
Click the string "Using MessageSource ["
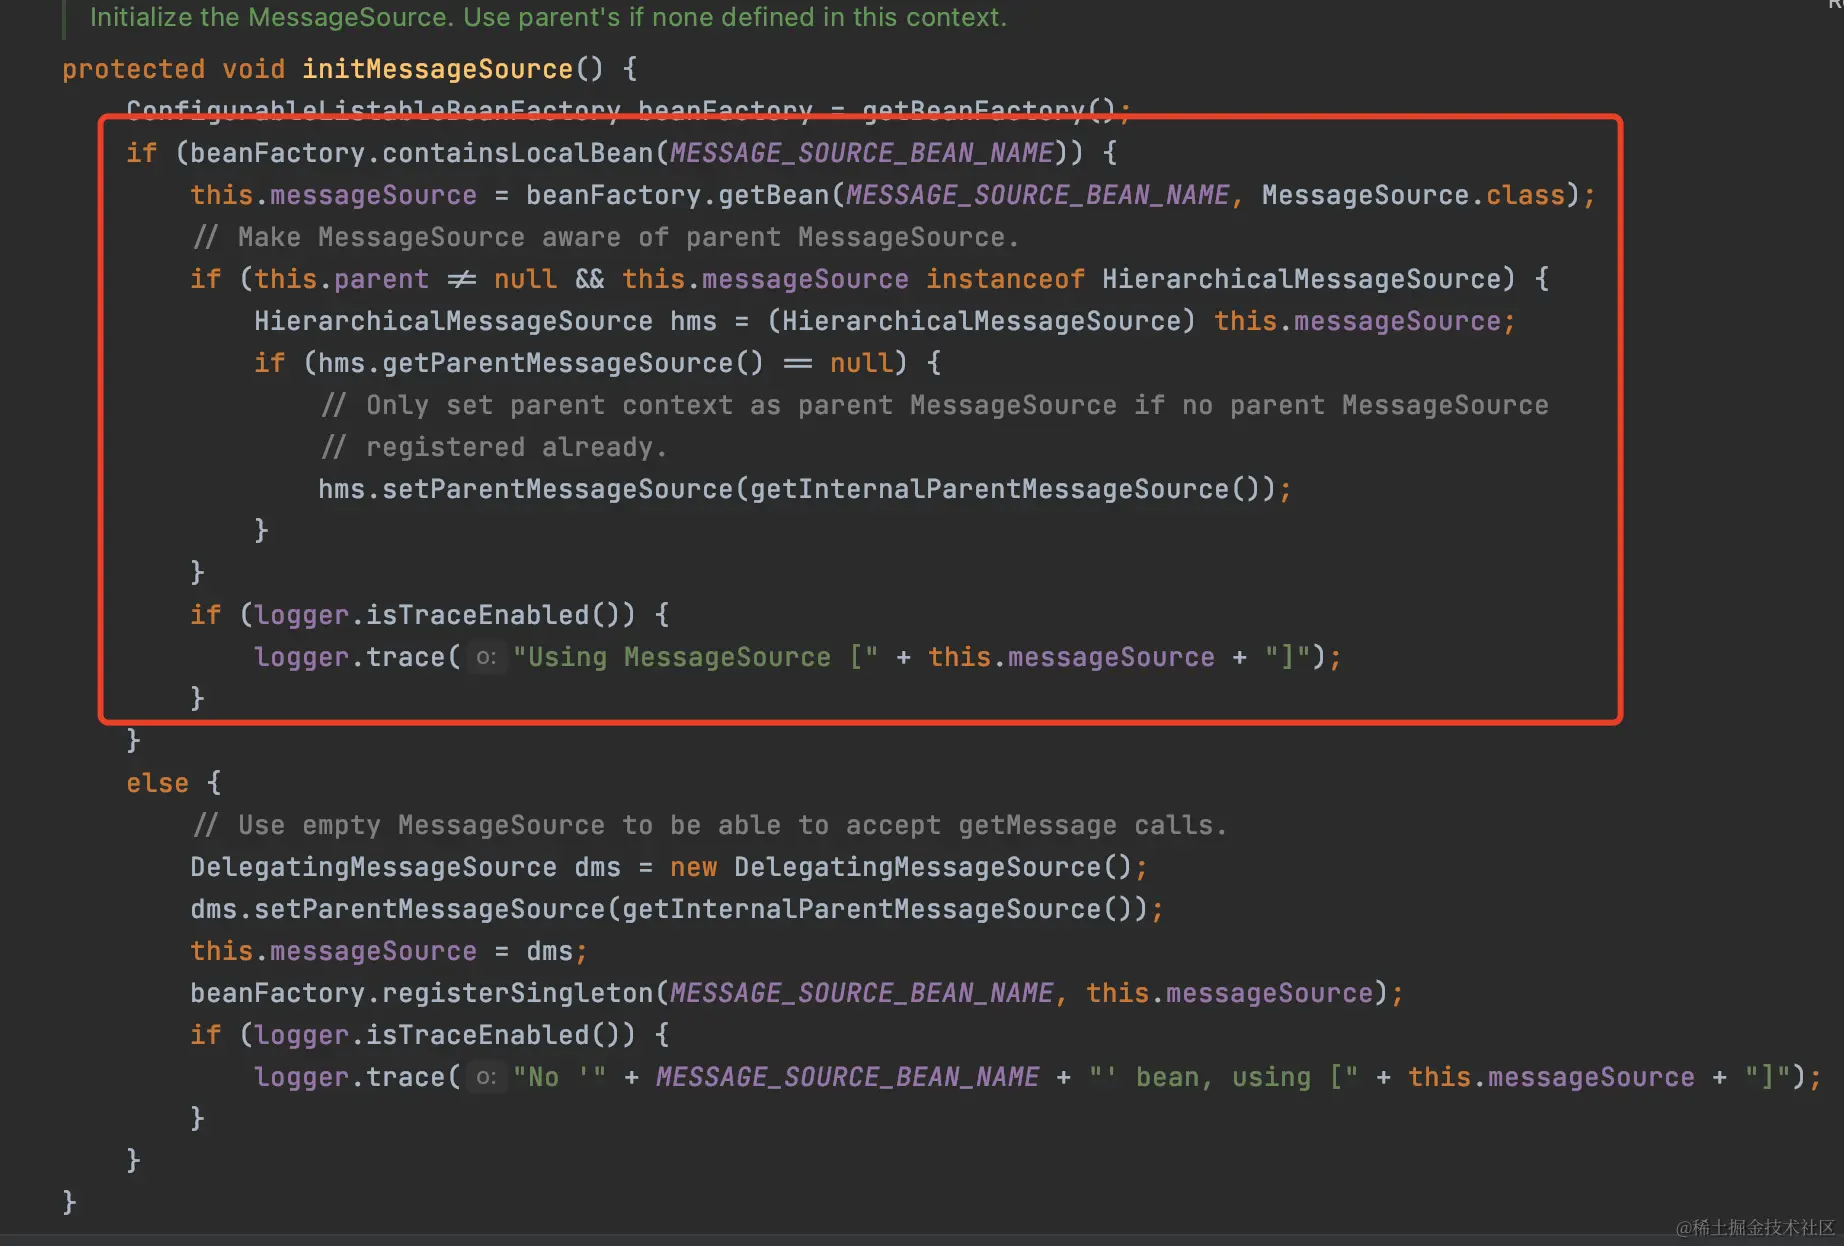pyautogui.click(x=695, y=657)
